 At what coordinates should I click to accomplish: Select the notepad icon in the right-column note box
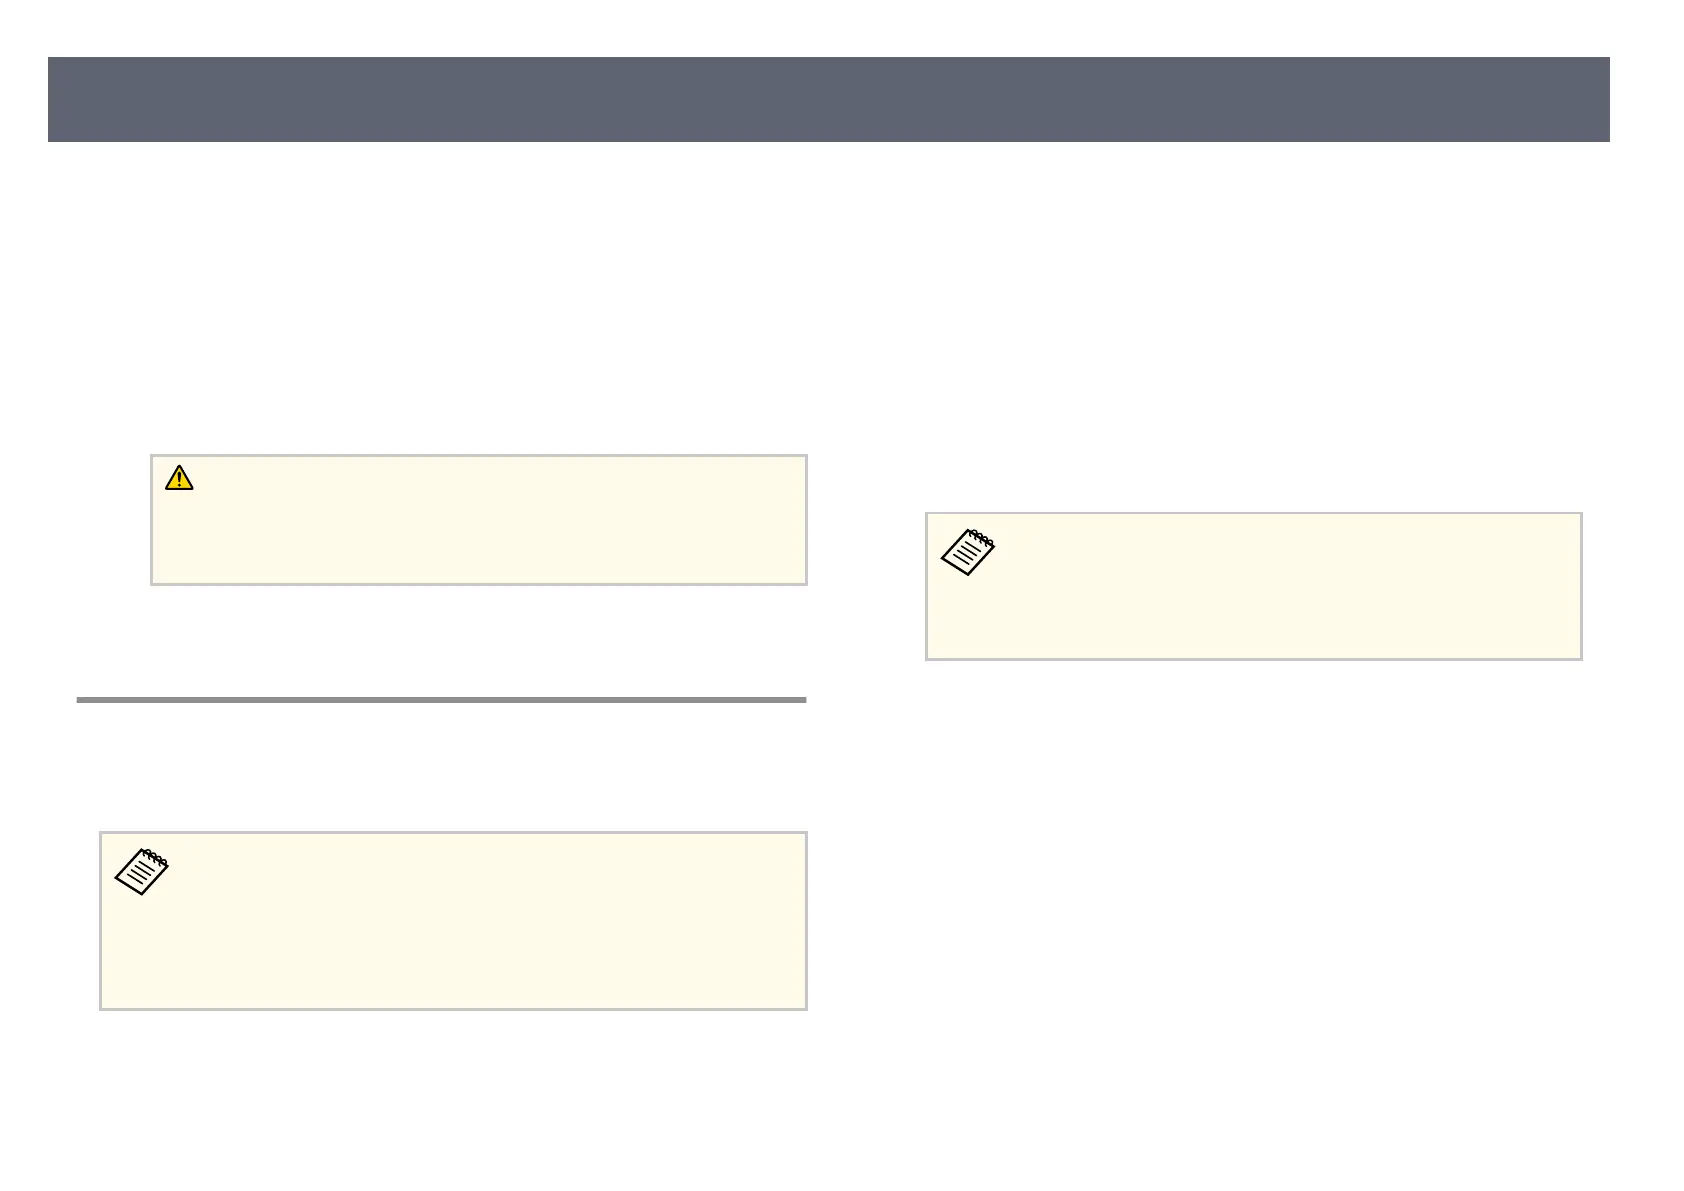coord(967,552)
